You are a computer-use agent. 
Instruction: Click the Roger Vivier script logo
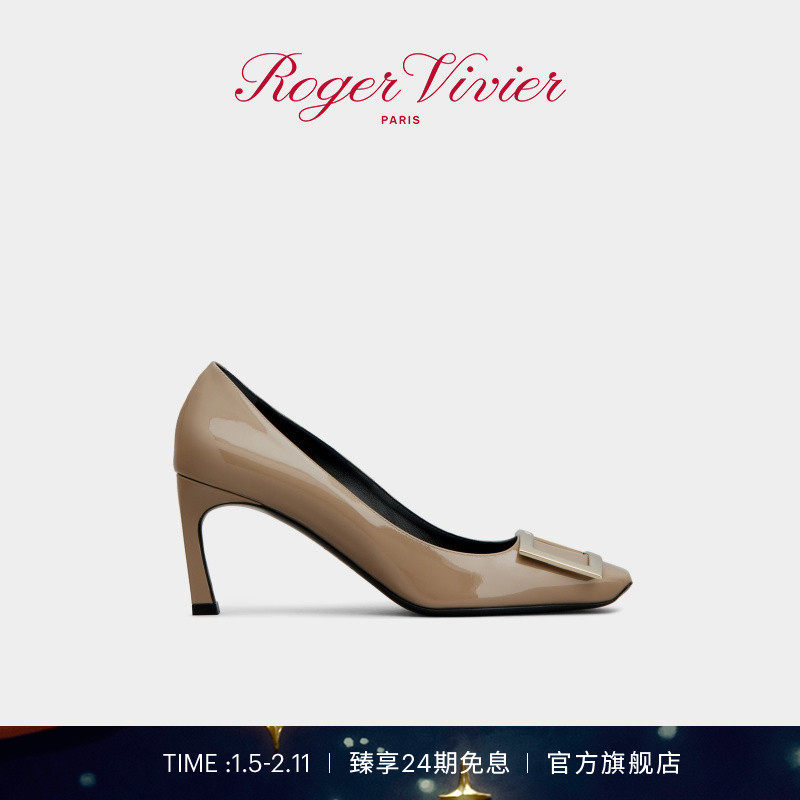(400, 86)
